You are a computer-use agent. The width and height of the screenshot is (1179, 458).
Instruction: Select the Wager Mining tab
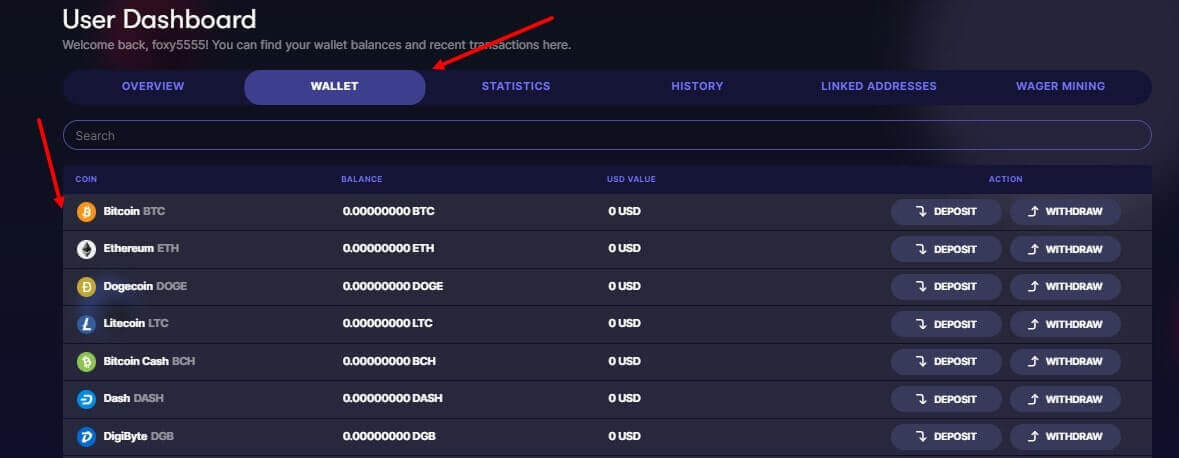click(1060, 87)
